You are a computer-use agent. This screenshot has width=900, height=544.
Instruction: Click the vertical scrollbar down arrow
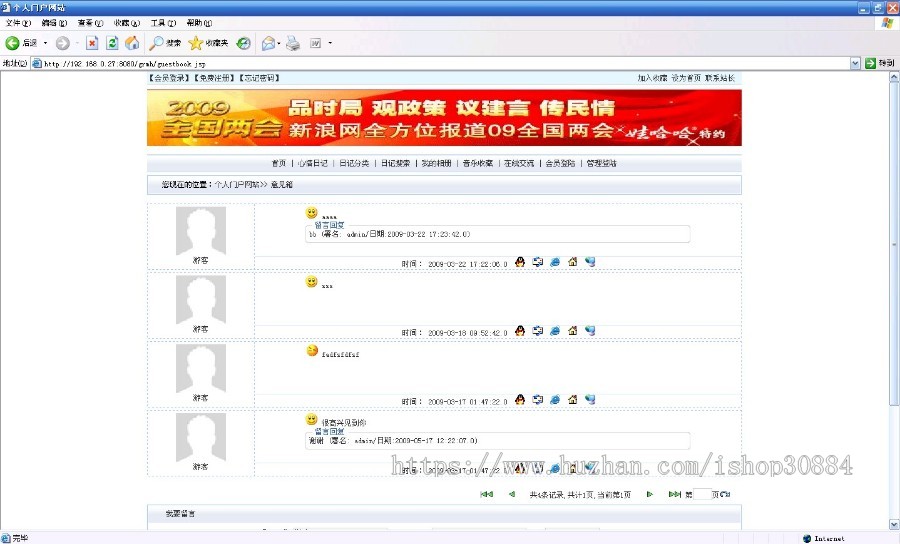894,524
